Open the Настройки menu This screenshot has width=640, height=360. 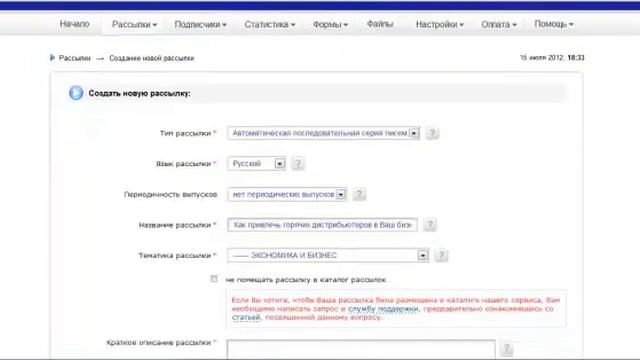[x=440, y=24]
